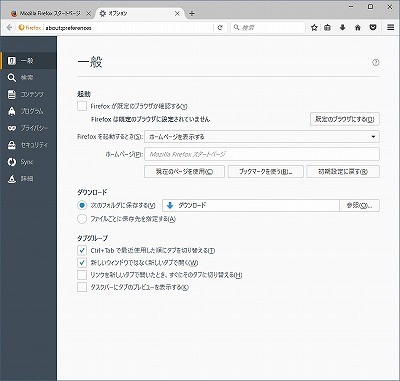Switch to Mozilla Firefox スタートページ tab

pos(50,13)
